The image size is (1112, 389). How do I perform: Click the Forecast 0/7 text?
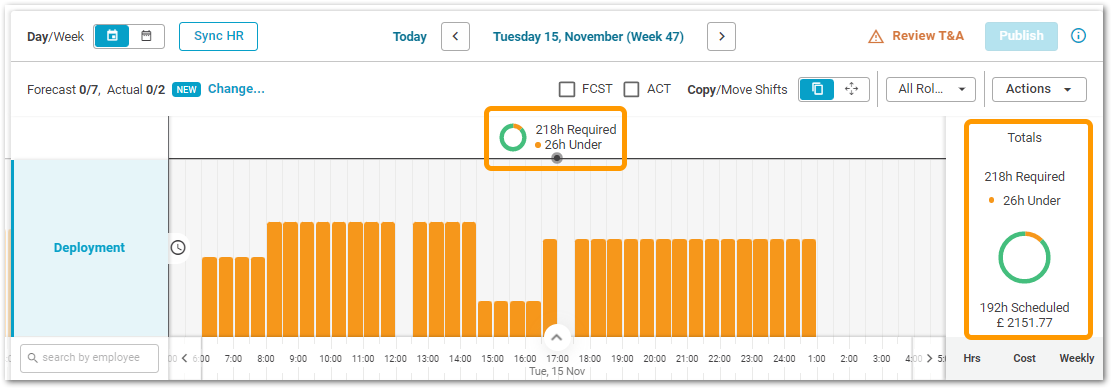[63, 90]
